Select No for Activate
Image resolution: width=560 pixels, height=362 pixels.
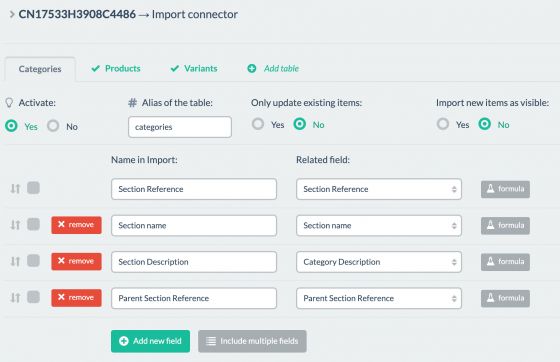pyautogui.click(x=53, y=126)
